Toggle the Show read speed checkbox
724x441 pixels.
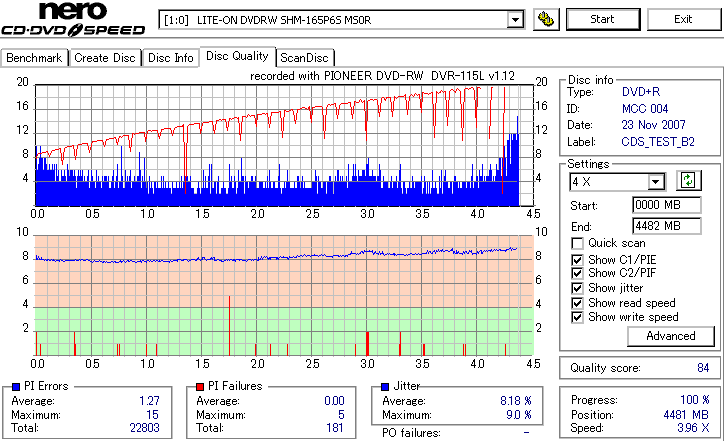(577, 303)
